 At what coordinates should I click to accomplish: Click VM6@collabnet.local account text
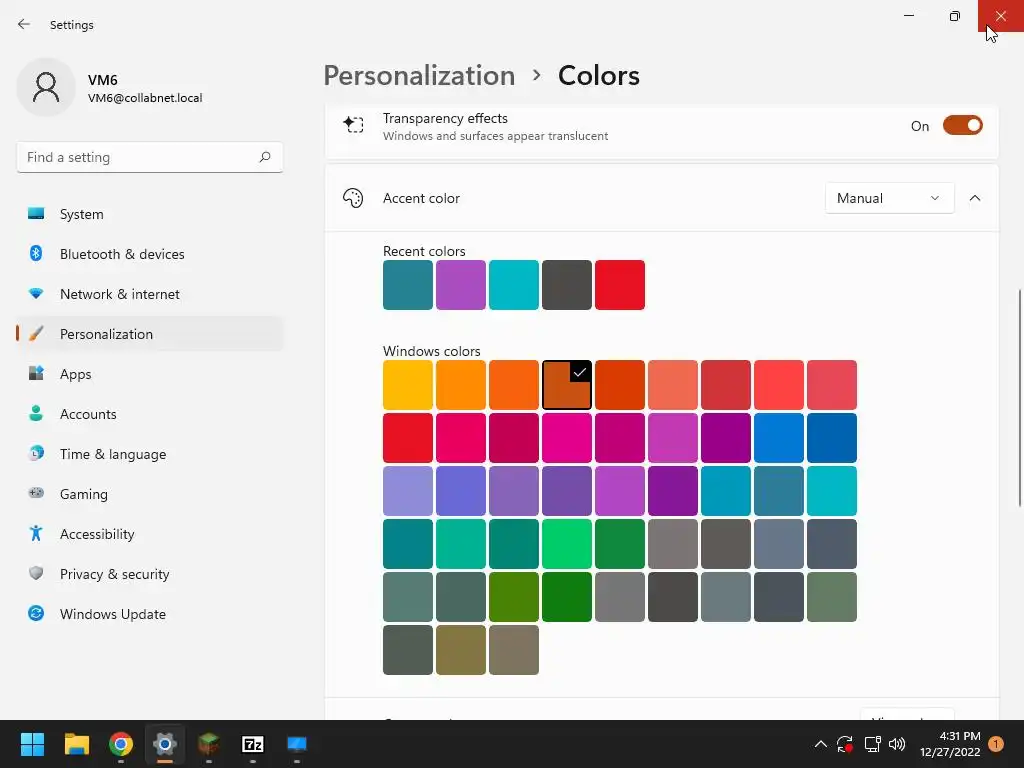click(145, 98)
